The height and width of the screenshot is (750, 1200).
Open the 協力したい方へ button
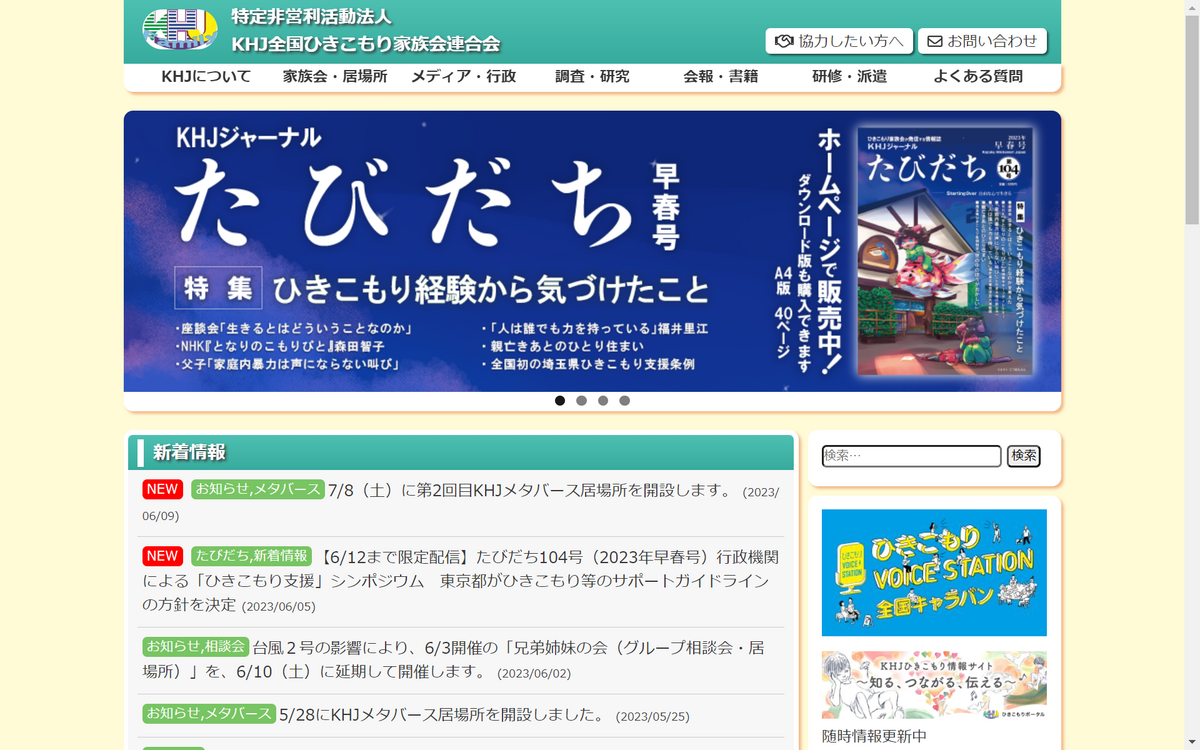[839, 41]
